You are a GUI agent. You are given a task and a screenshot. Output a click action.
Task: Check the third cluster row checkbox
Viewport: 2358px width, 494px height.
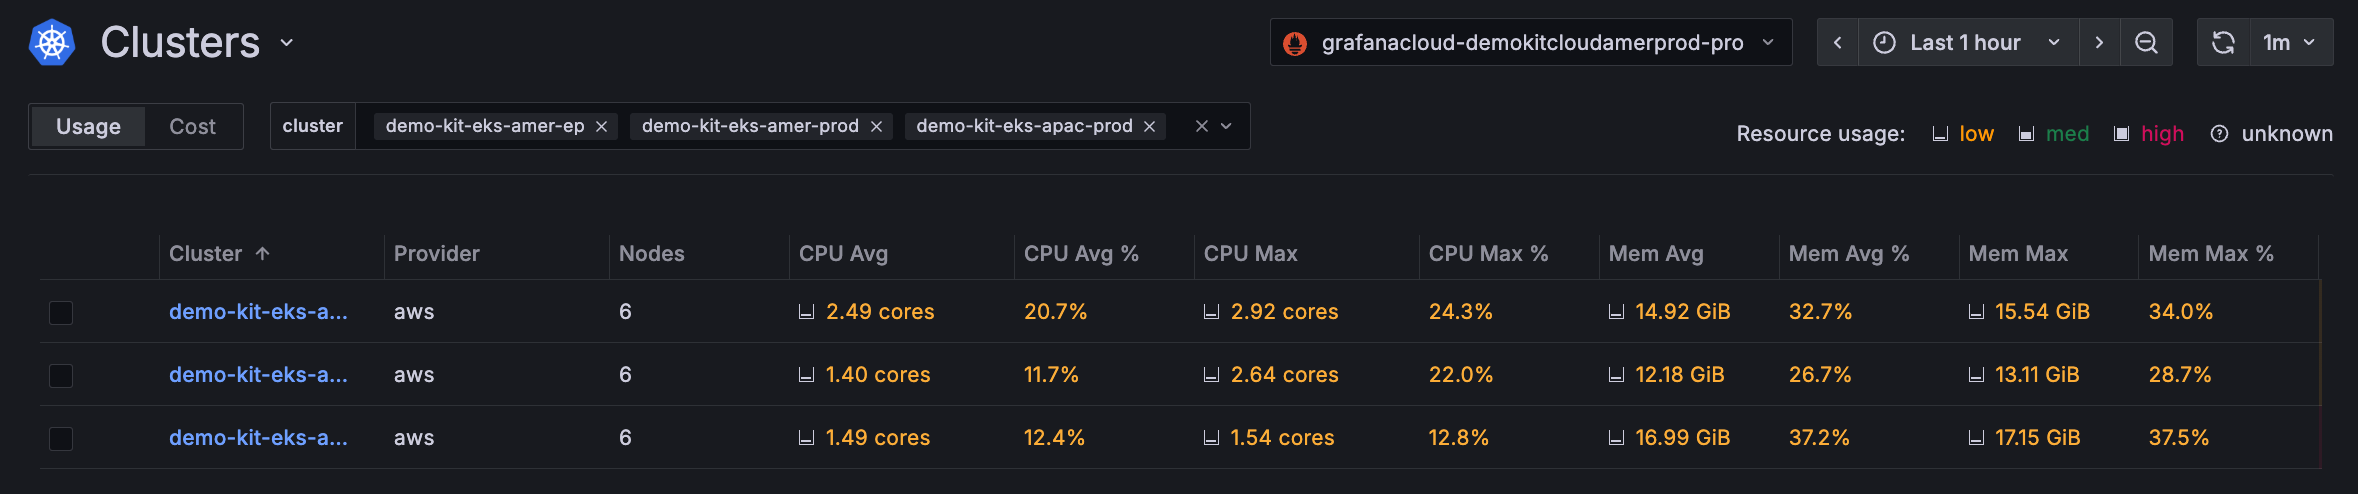coord(61,439)
